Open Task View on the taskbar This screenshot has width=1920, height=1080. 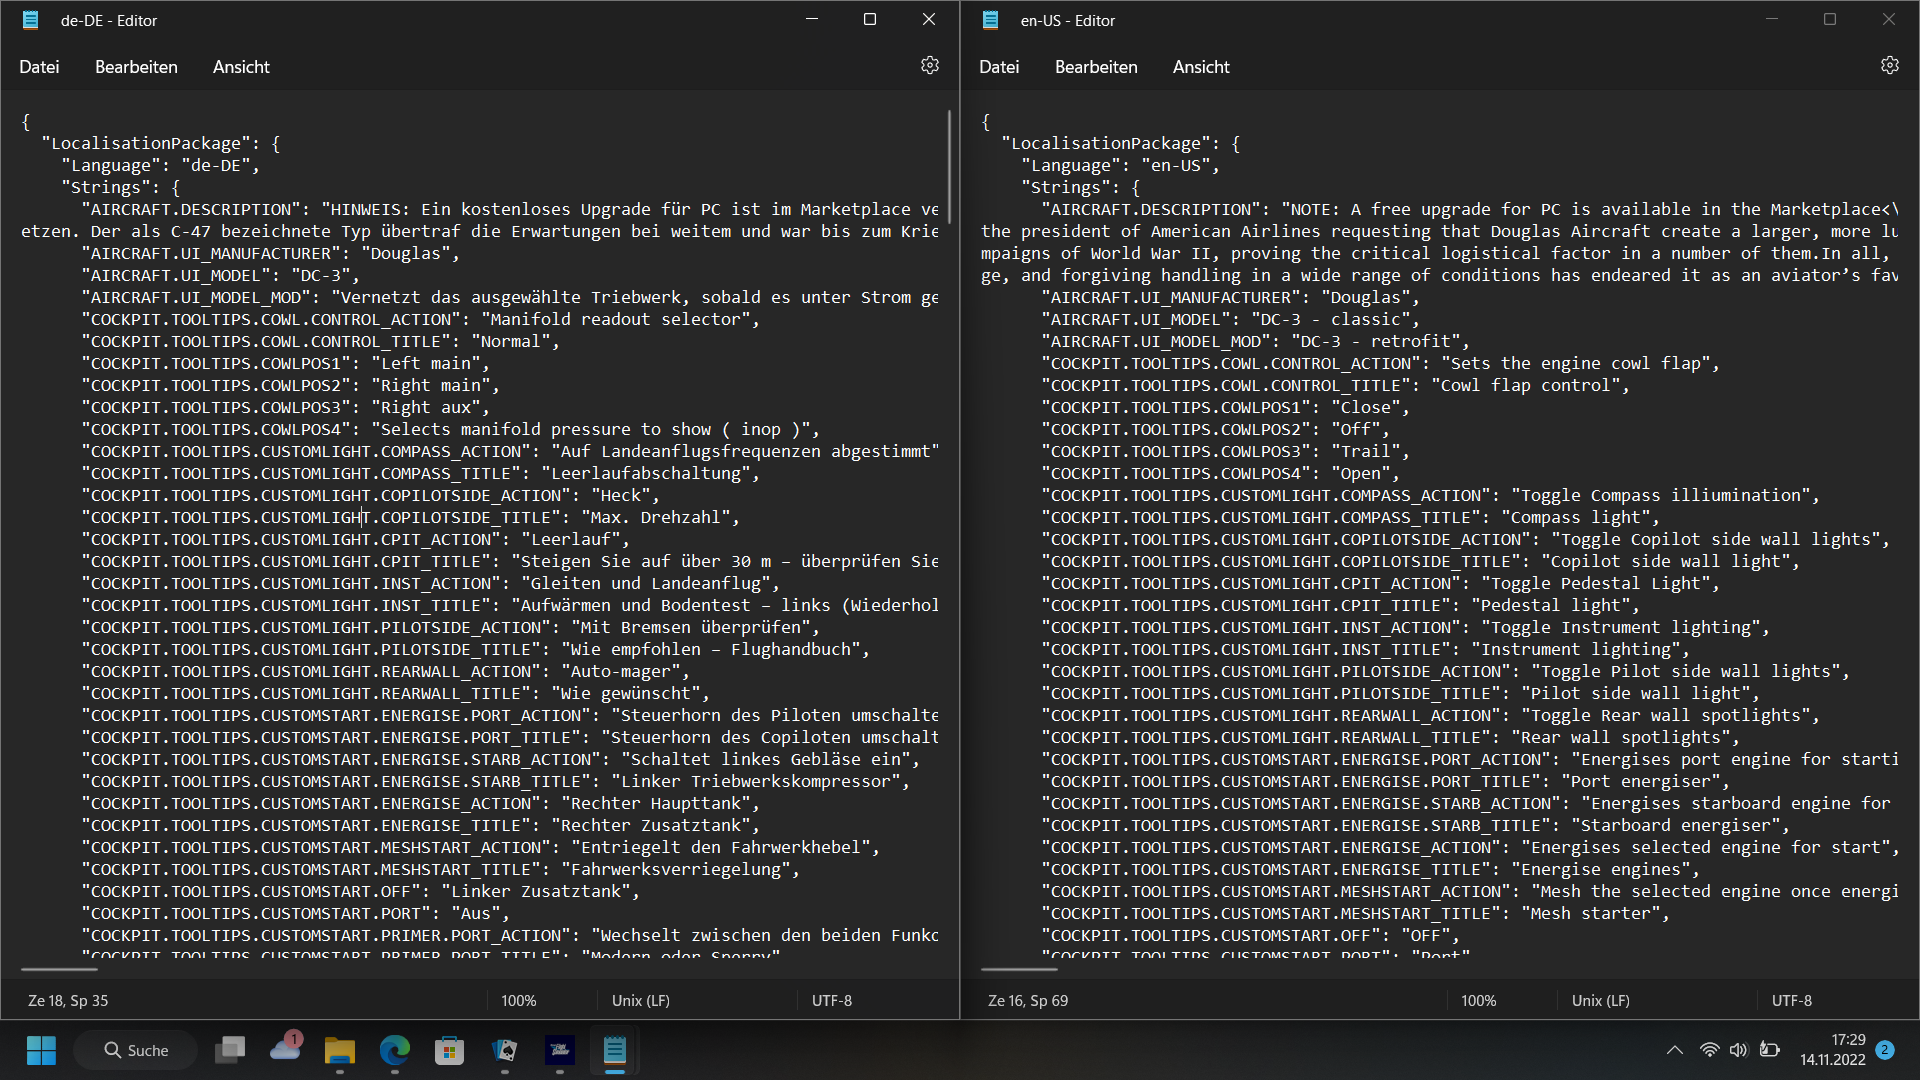pos(230,1050)
